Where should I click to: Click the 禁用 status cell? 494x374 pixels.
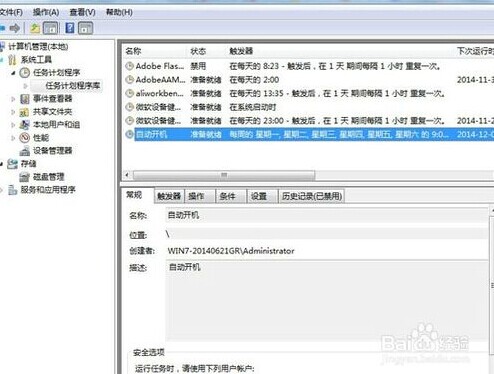coord(198,66)
